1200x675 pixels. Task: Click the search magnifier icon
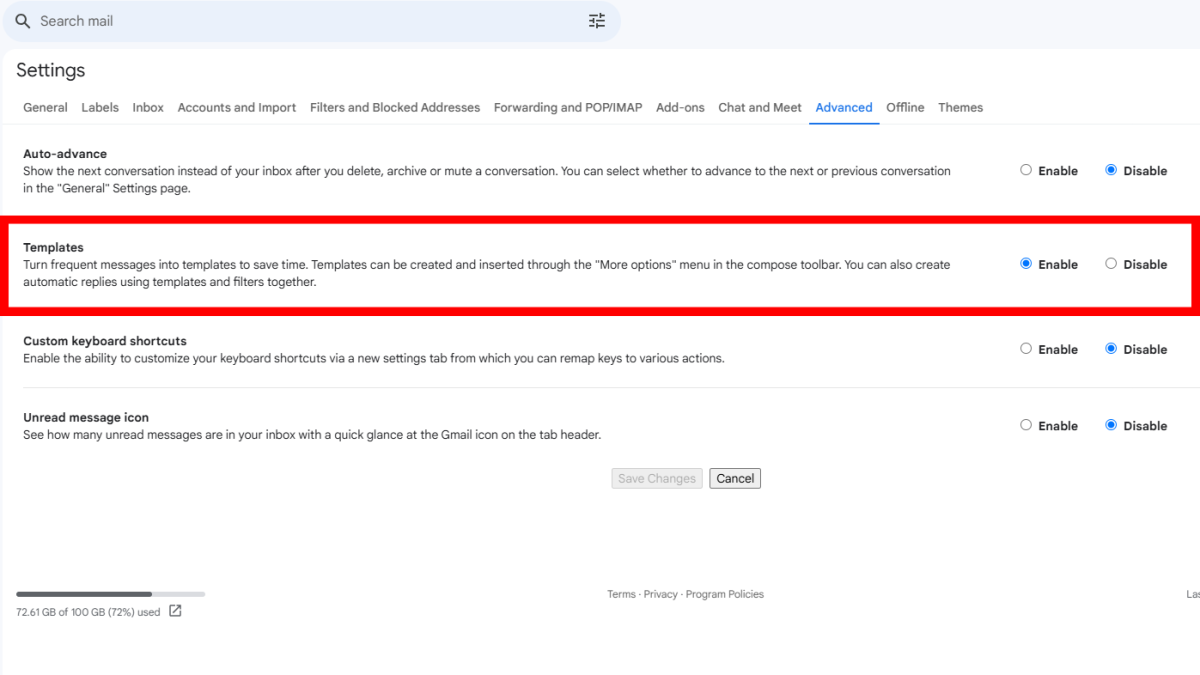[22, 21]
